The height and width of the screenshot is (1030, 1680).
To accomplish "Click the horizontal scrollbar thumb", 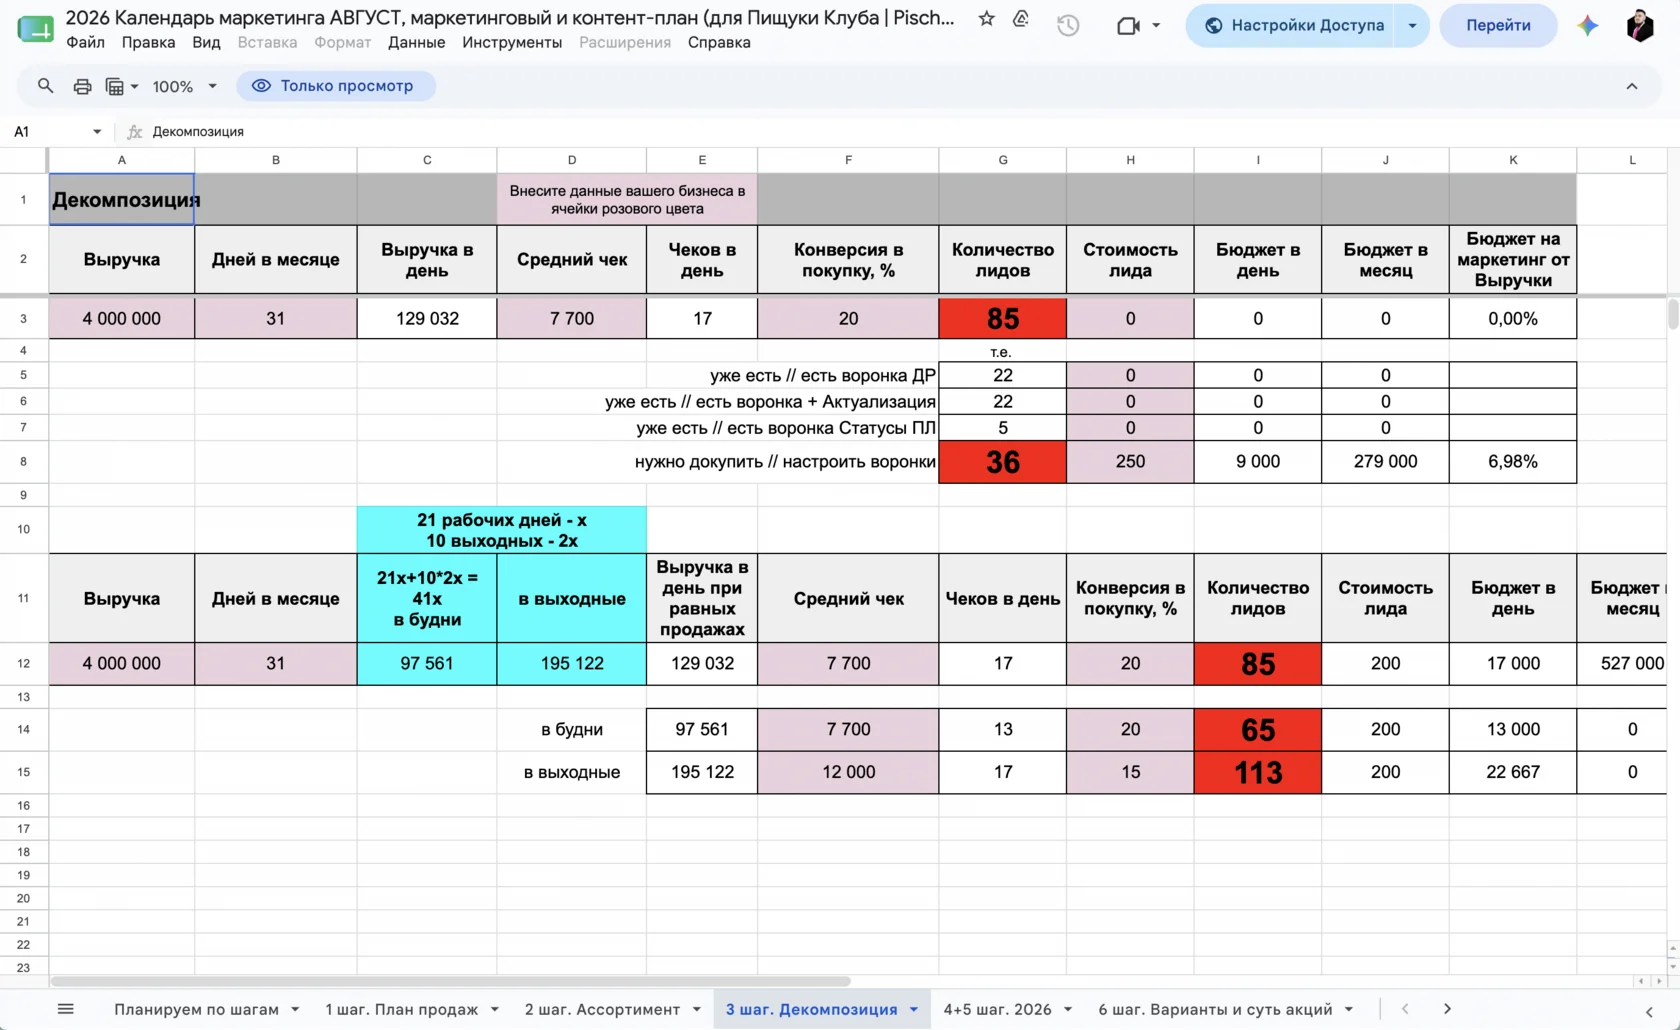I will pos(450,982).
